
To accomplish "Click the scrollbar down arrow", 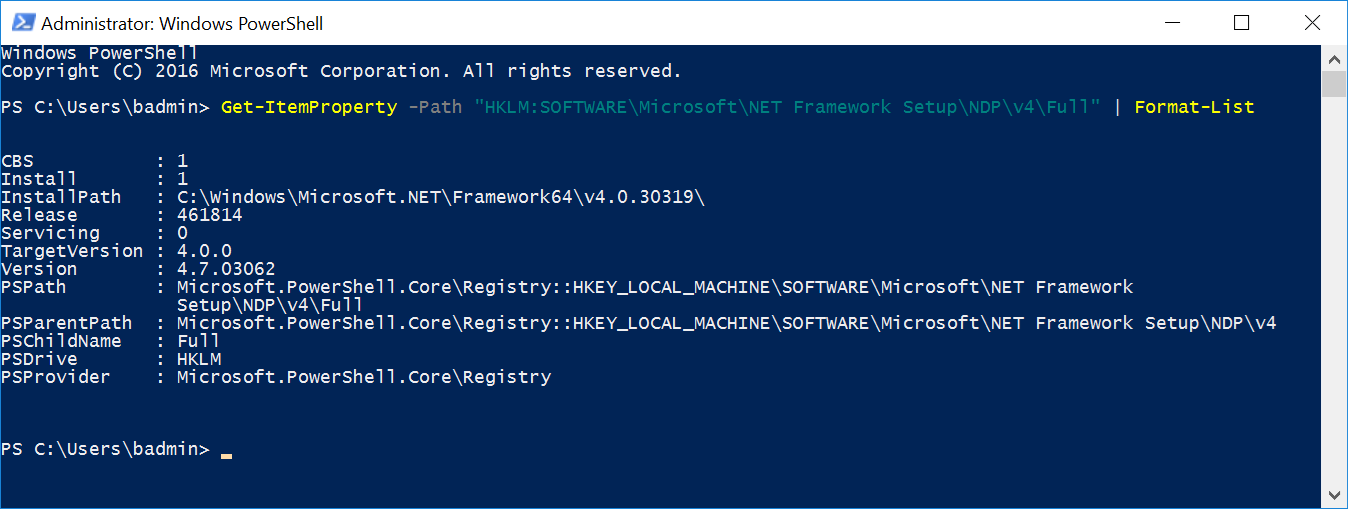I will coord(1334,494).
